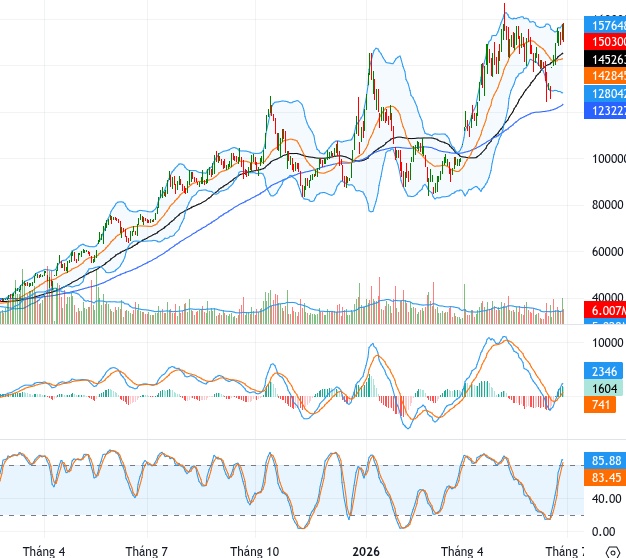
Task: Click the black 145263 moving average label
Action: pos(605,59)
